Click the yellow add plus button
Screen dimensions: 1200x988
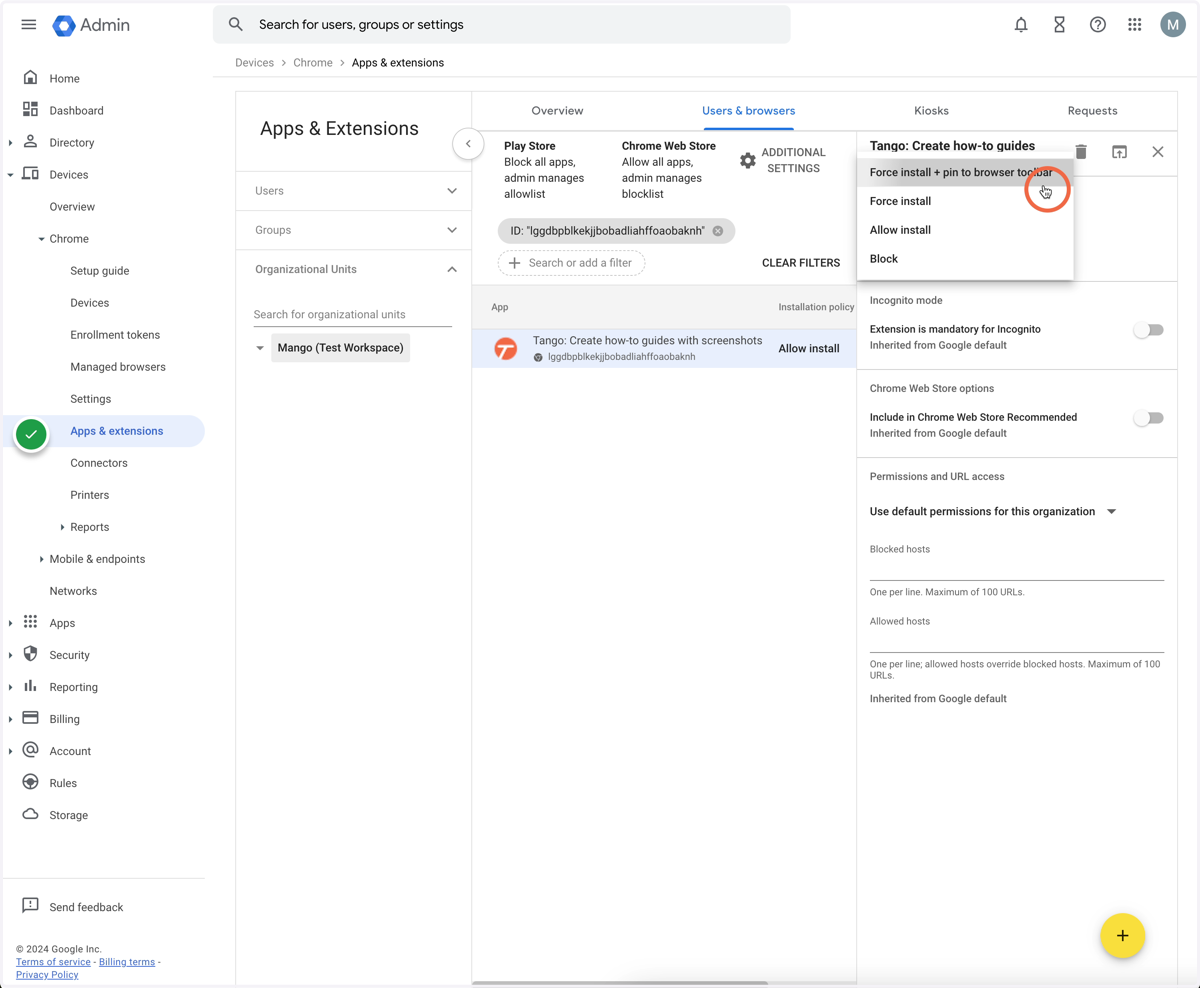pyautogui.click(x=1122, y=936)
